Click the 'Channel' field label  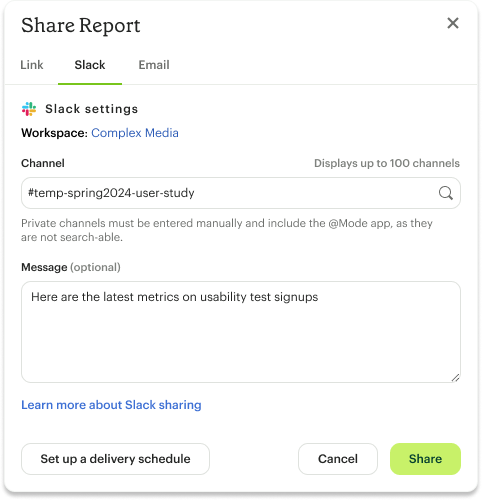point(43,163)
